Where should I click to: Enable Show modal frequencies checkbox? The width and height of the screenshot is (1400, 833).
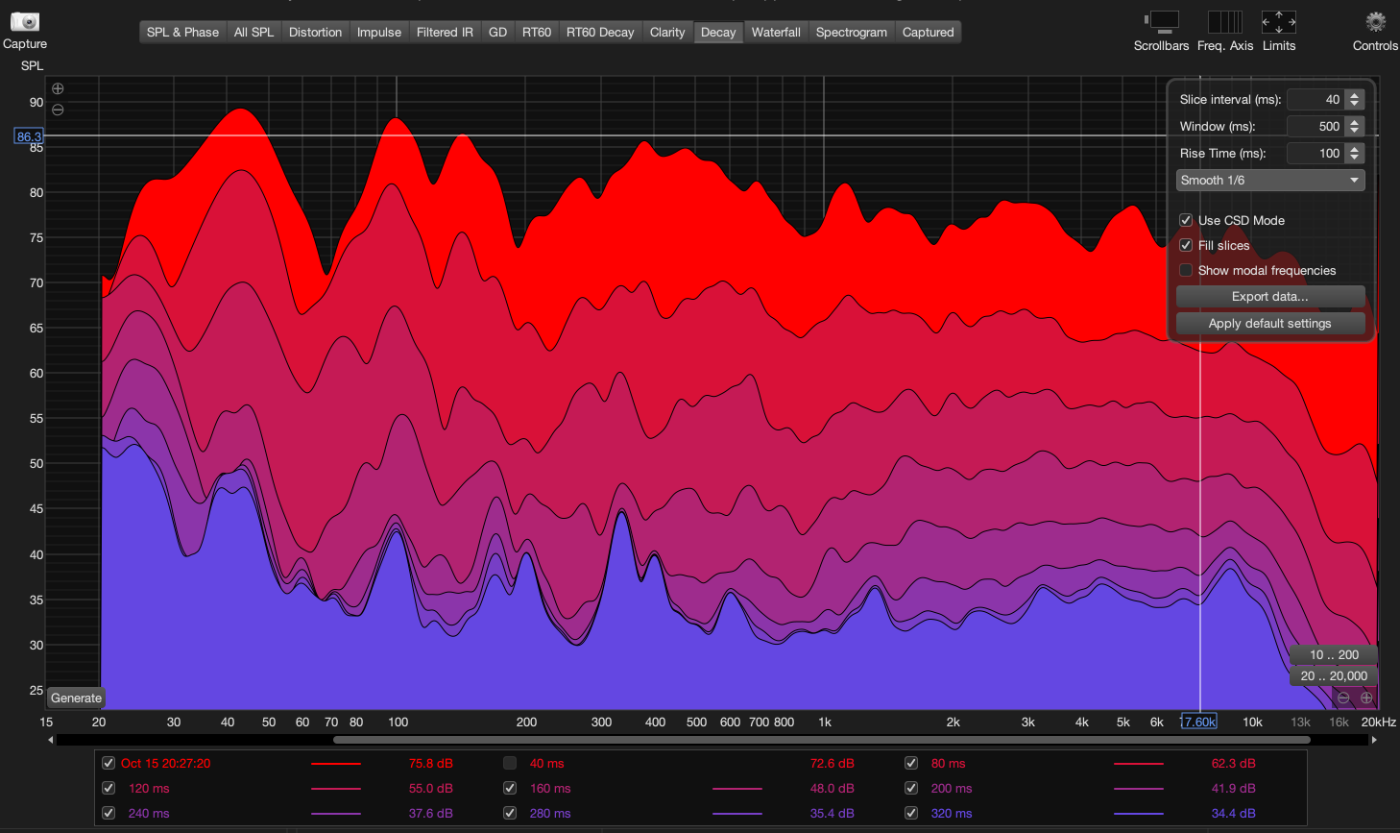click(1186, 270)
